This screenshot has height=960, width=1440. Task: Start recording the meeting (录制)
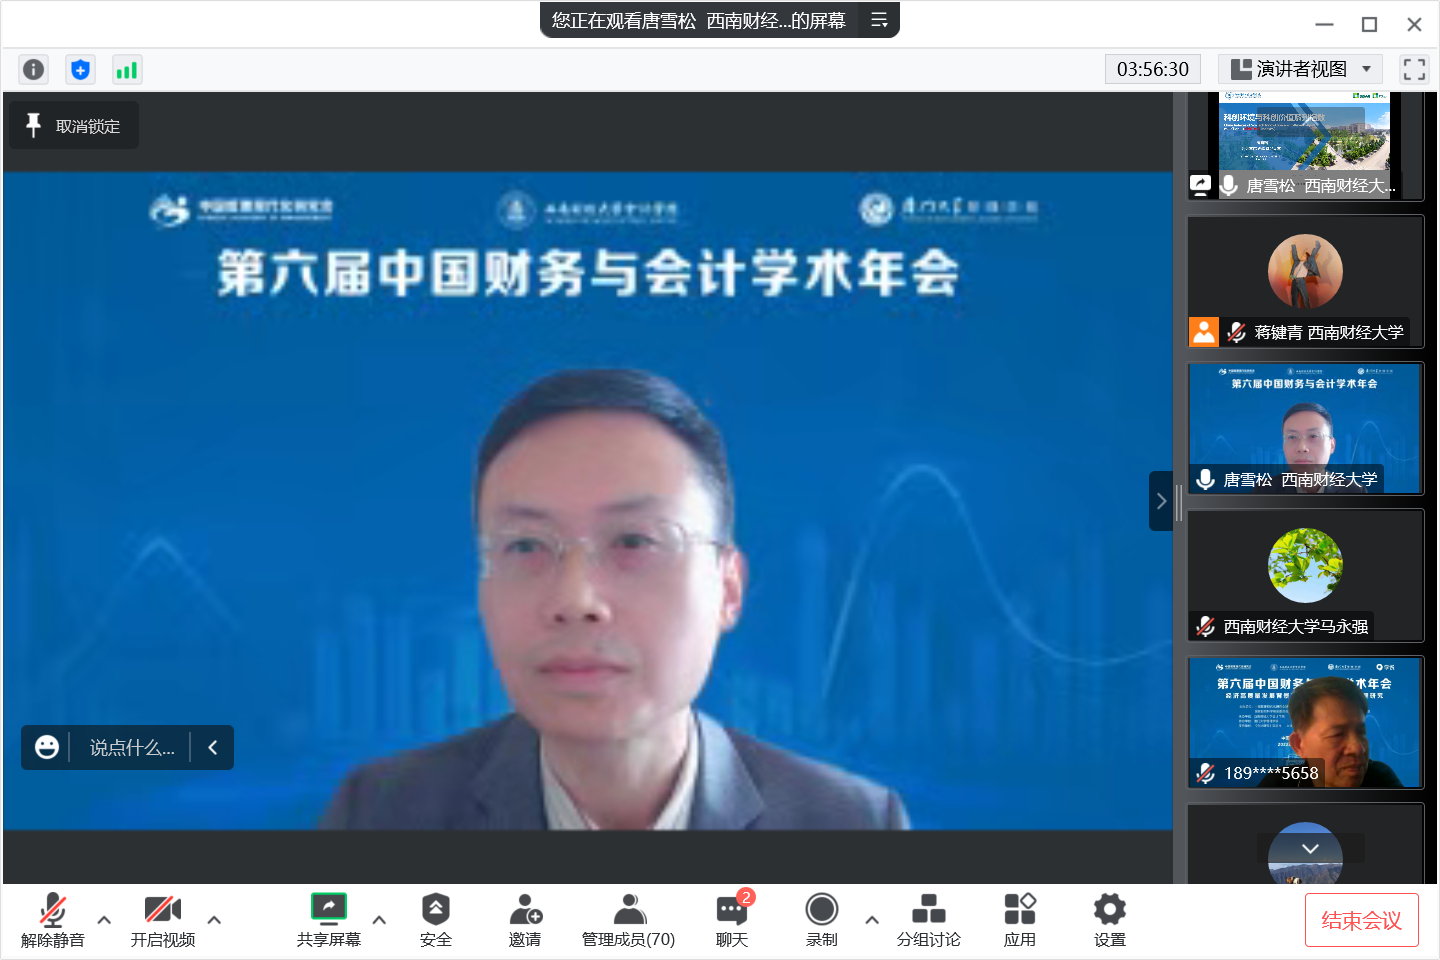[821, 920]
